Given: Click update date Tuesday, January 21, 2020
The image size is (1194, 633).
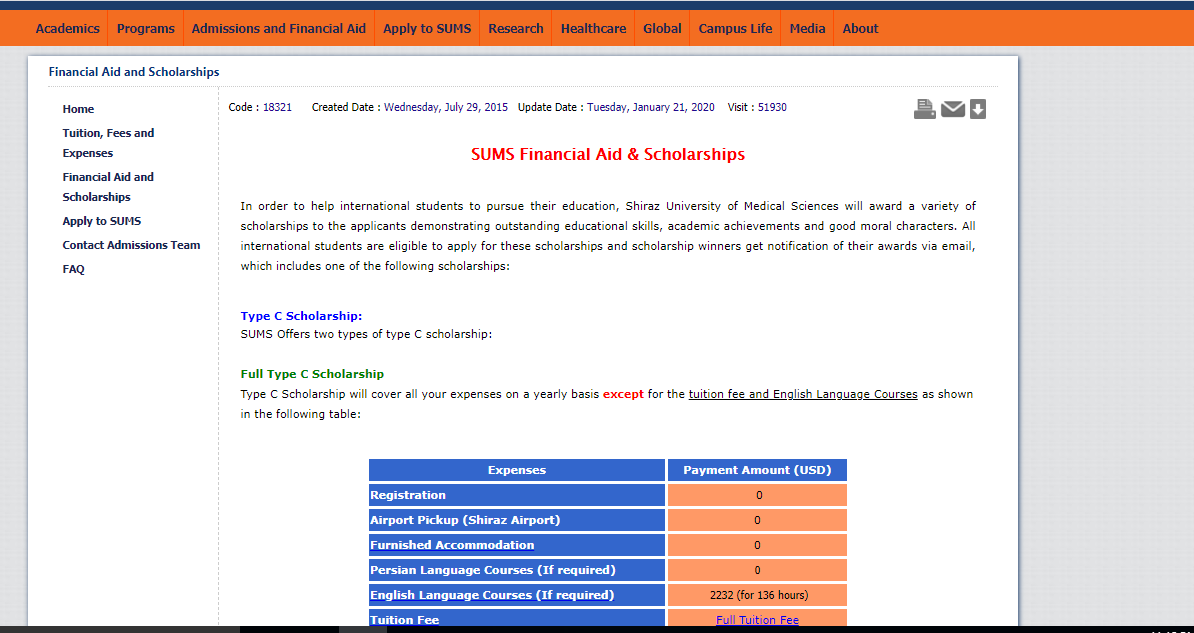Looking at the screenshot, I should tap(651, 107).
